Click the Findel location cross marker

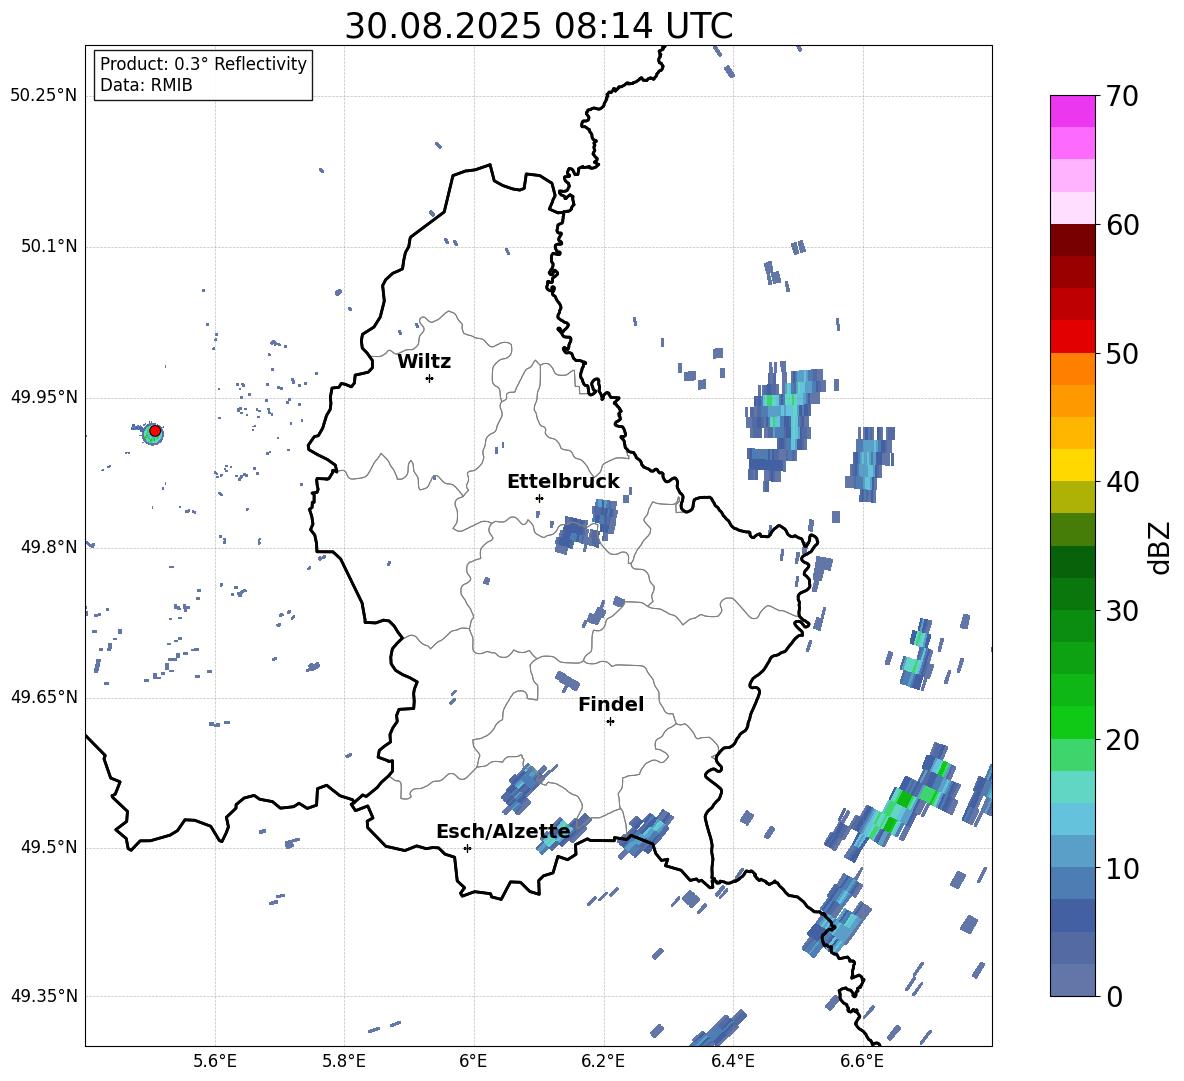(x=610, y=722)
